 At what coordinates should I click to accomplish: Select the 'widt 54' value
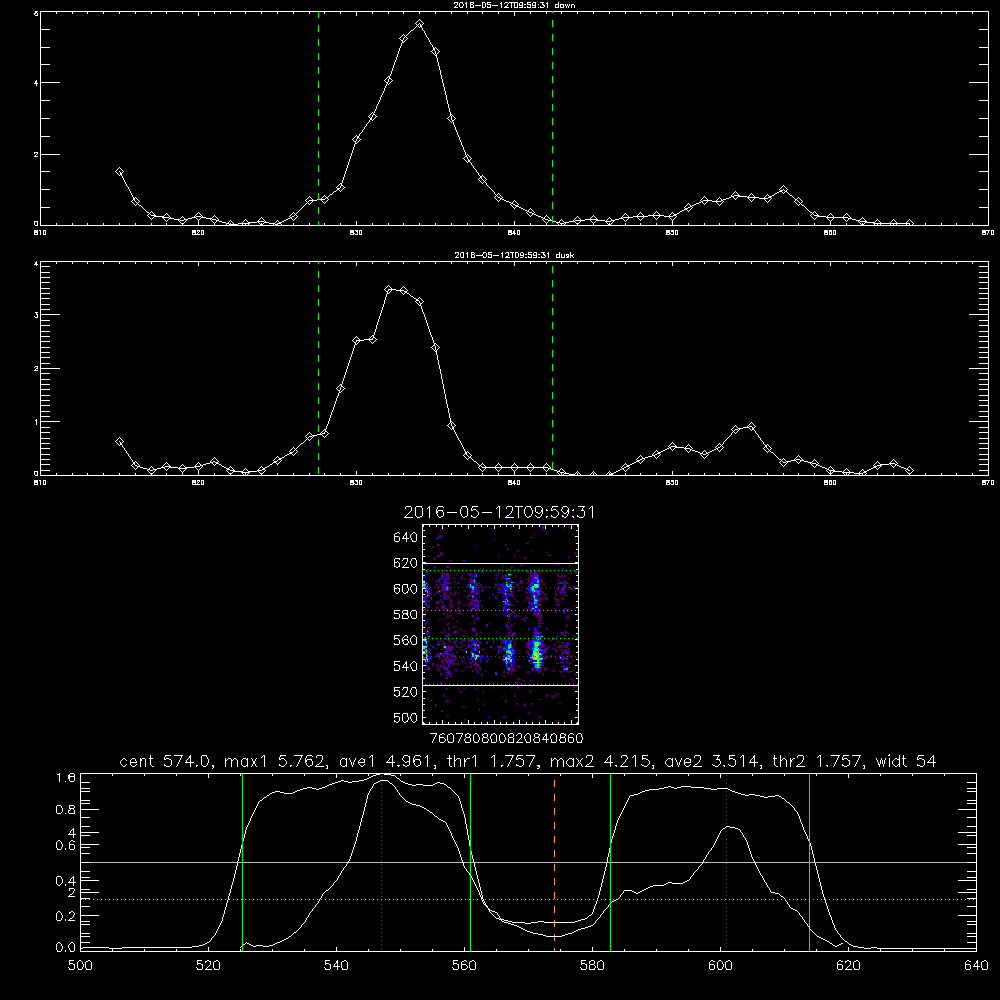(906, 761)
